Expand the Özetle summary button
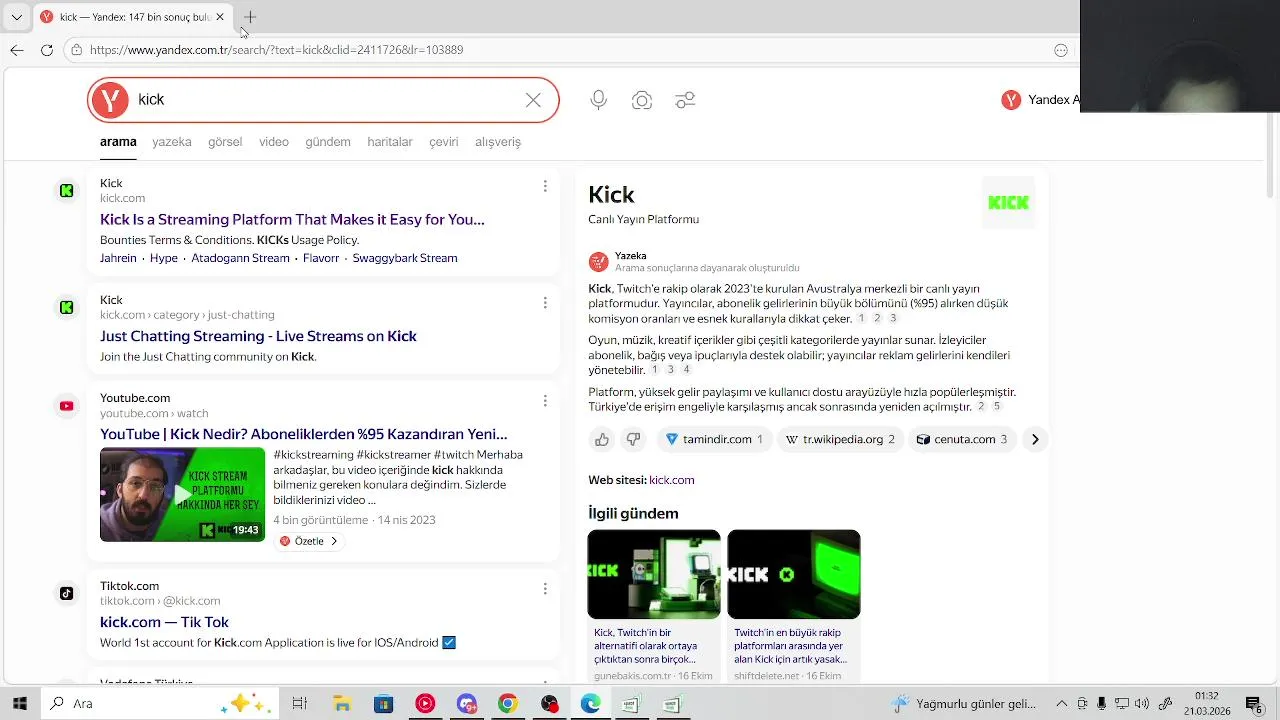Screen dimensions: 1280x720 coord(309,541)
